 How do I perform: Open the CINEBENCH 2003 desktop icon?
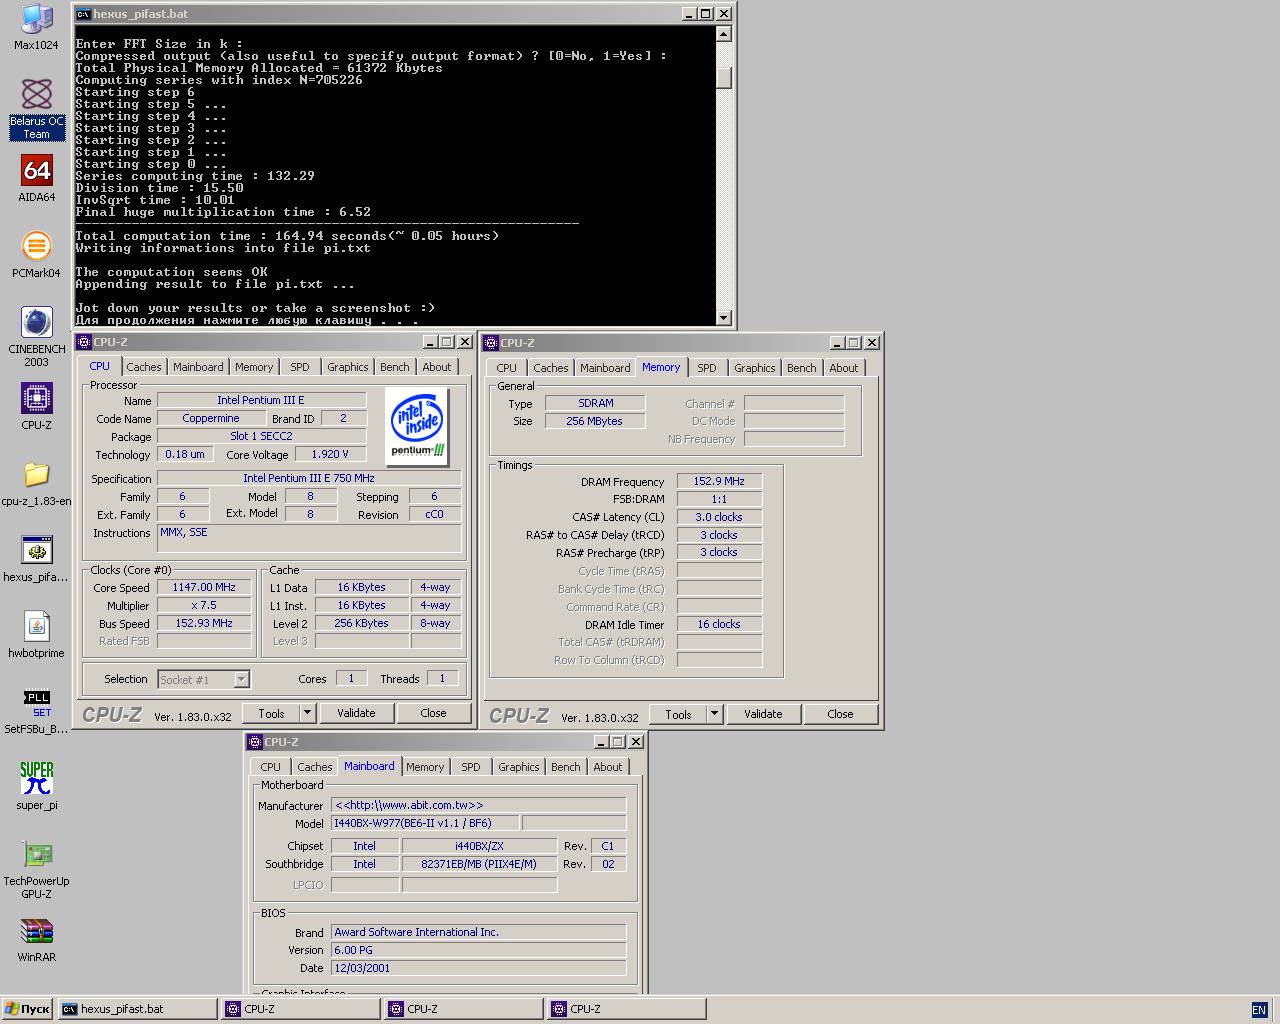pyautogui.click(x=37, y=336)
